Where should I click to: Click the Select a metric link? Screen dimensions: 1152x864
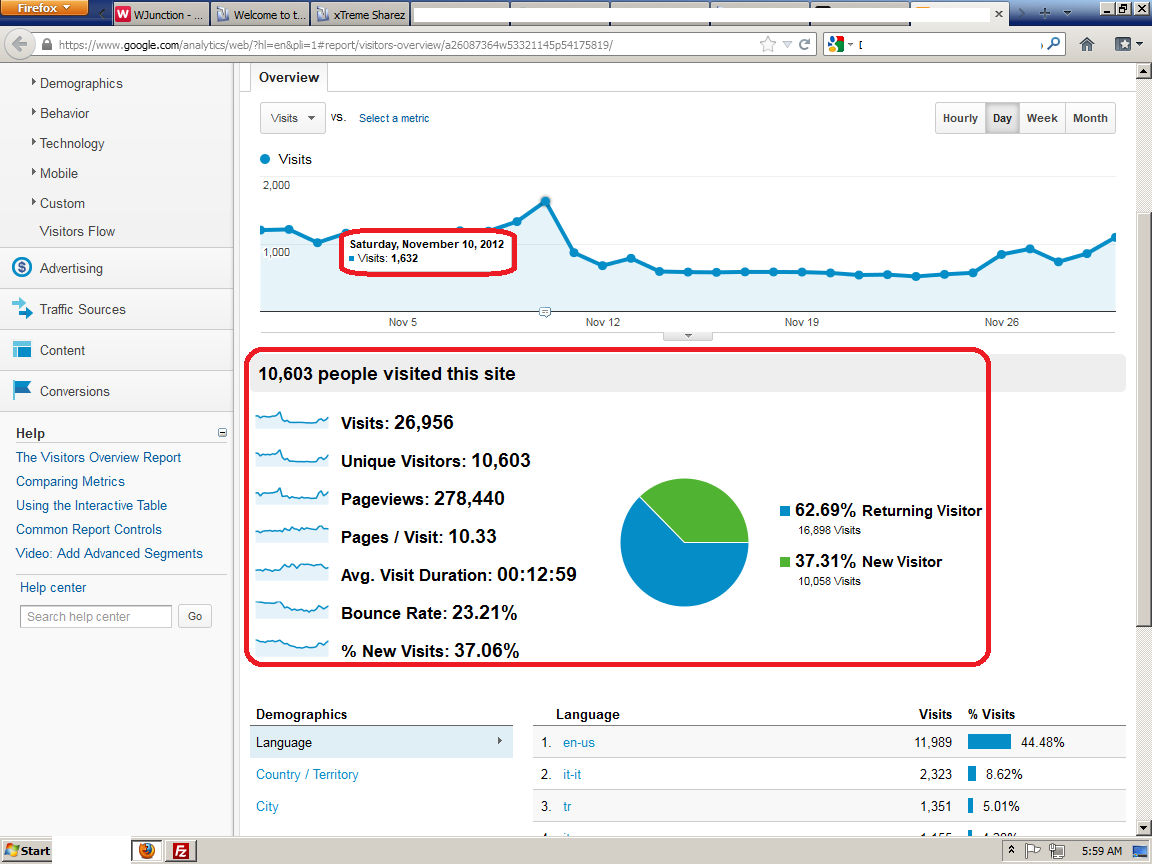(x=394, y=118)
